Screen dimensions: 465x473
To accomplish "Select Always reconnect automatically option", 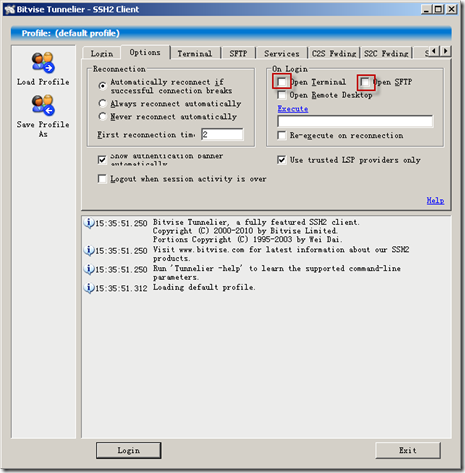I will click(103, 103).
